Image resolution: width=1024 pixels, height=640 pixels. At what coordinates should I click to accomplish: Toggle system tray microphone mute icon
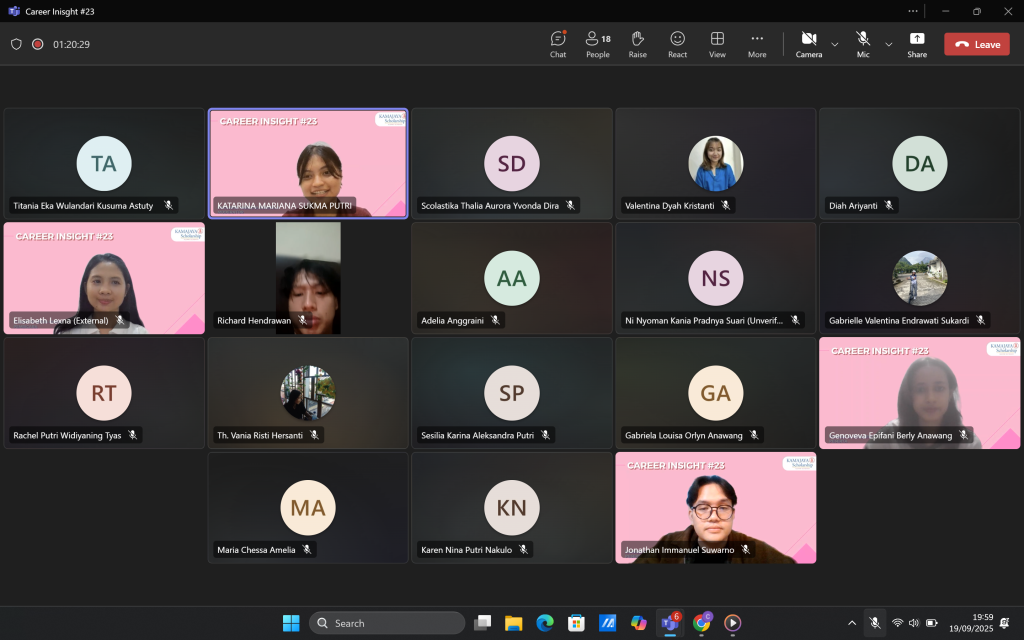point(875,623)
